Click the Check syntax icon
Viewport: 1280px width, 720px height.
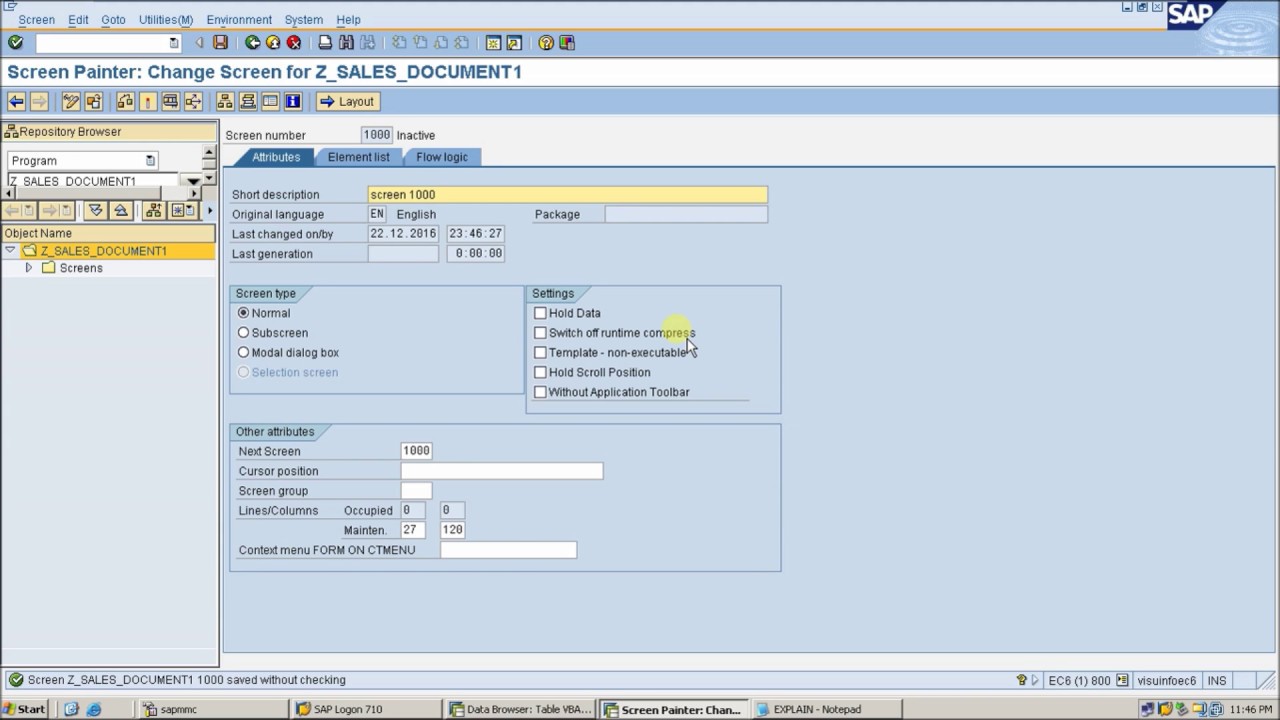point(125,101)
